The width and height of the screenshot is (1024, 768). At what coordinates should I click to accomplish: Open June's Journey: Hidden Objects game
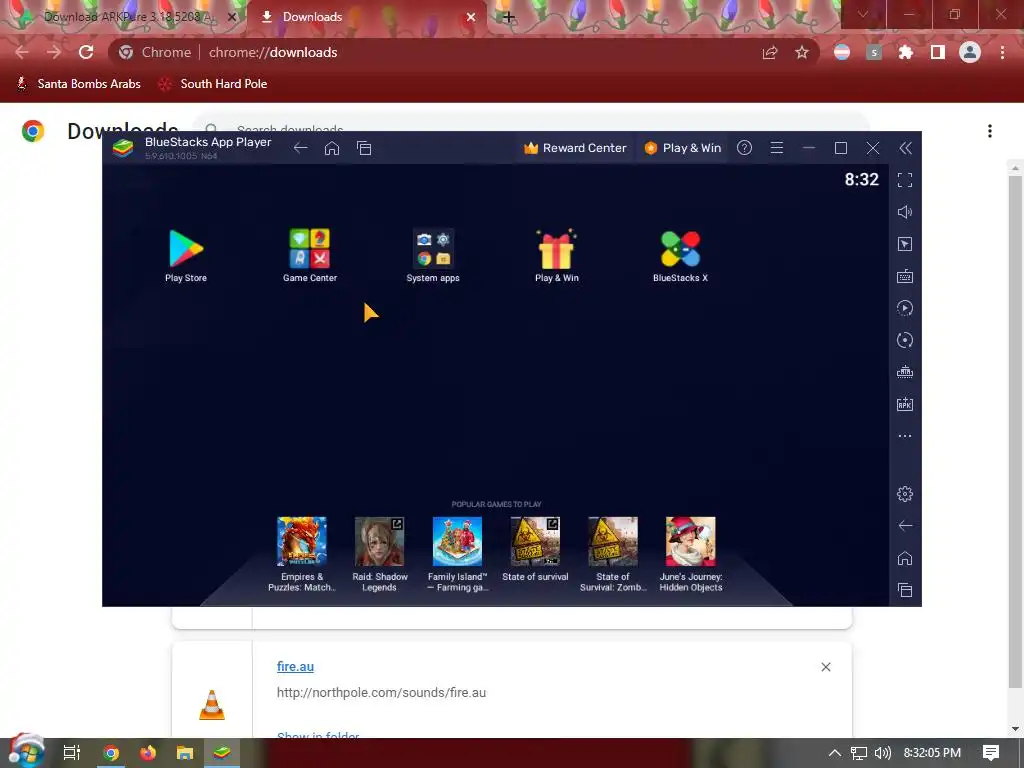[x=690, y=541]
